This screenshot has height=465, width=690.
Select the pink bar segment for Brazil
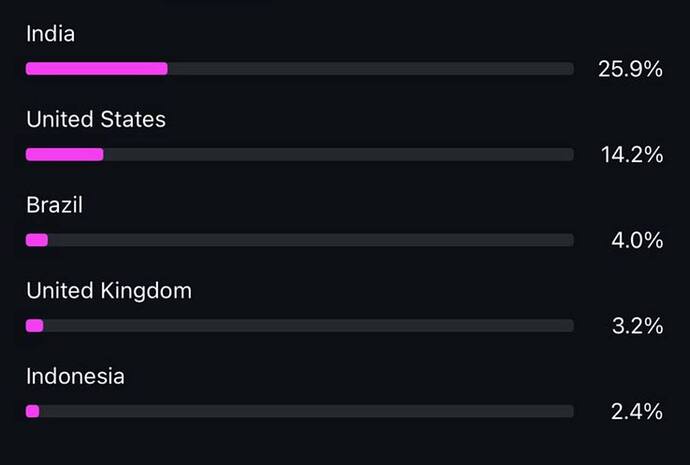tap(37, 240)
